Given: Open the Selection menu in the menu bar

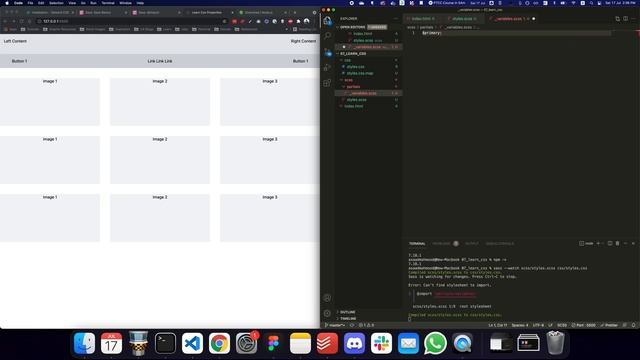Looking at the screenshot, I should [56, 3].
